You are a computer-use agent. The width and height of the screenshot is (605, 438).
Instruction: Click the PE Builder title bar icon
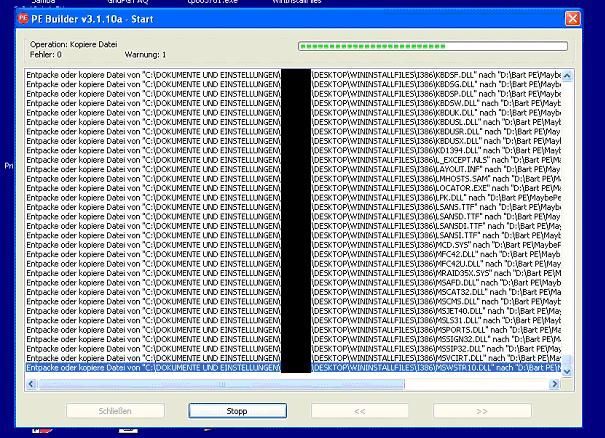click(x=24, y=18)
